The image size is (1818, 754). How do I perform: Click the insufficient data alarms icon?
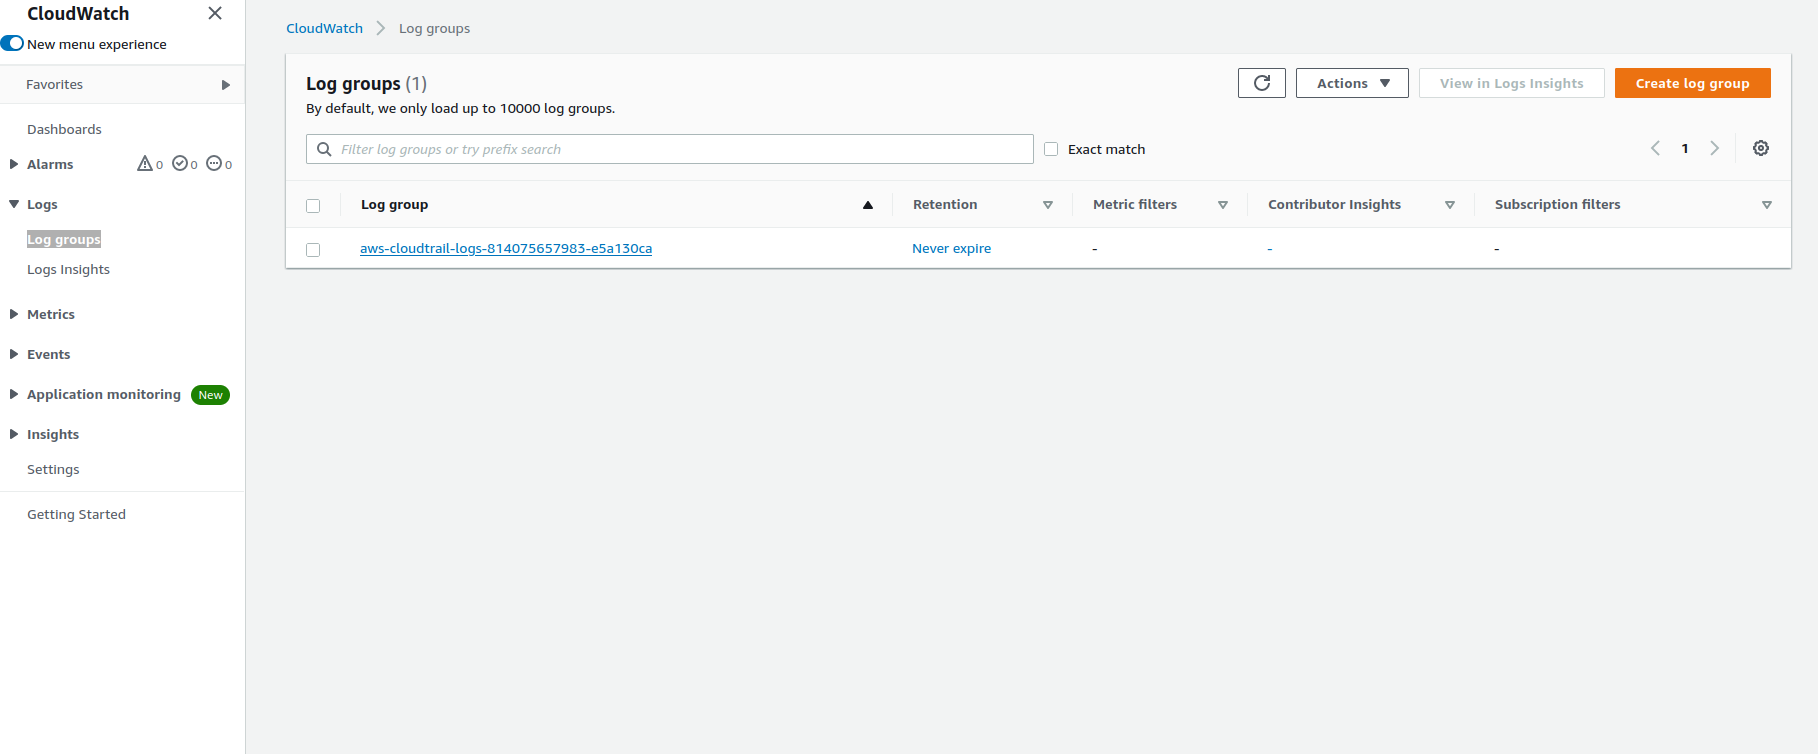(x=214, y=163)
